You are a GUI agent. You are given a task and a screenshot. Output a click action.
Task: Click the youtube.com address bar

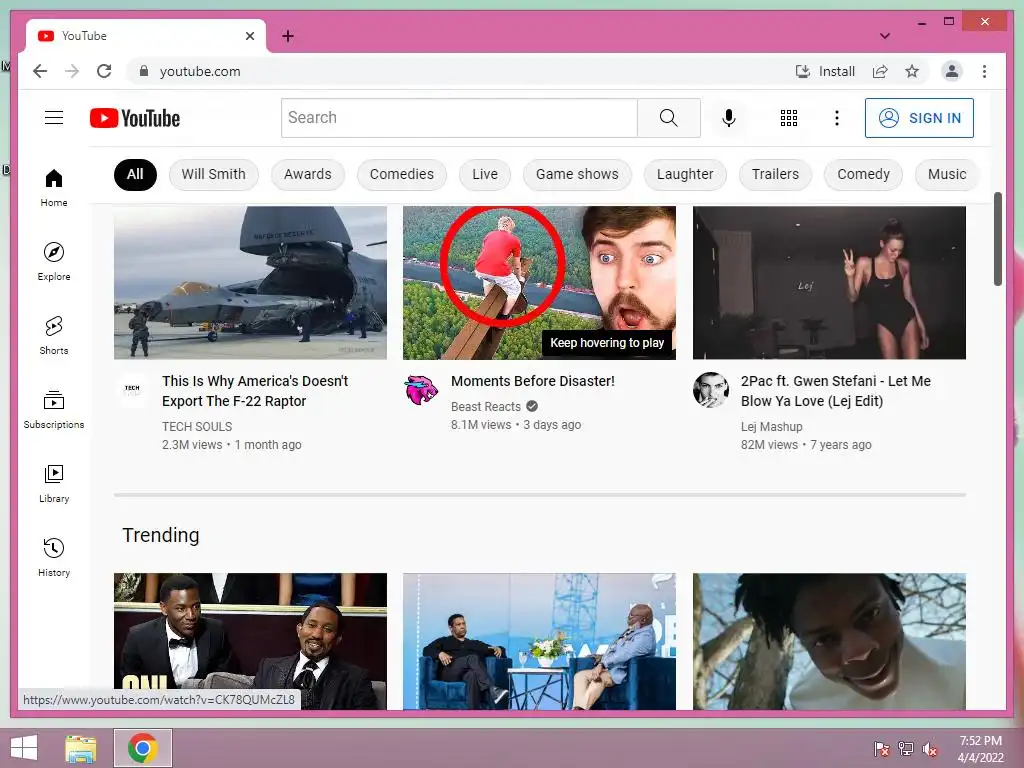coord(457,71)
